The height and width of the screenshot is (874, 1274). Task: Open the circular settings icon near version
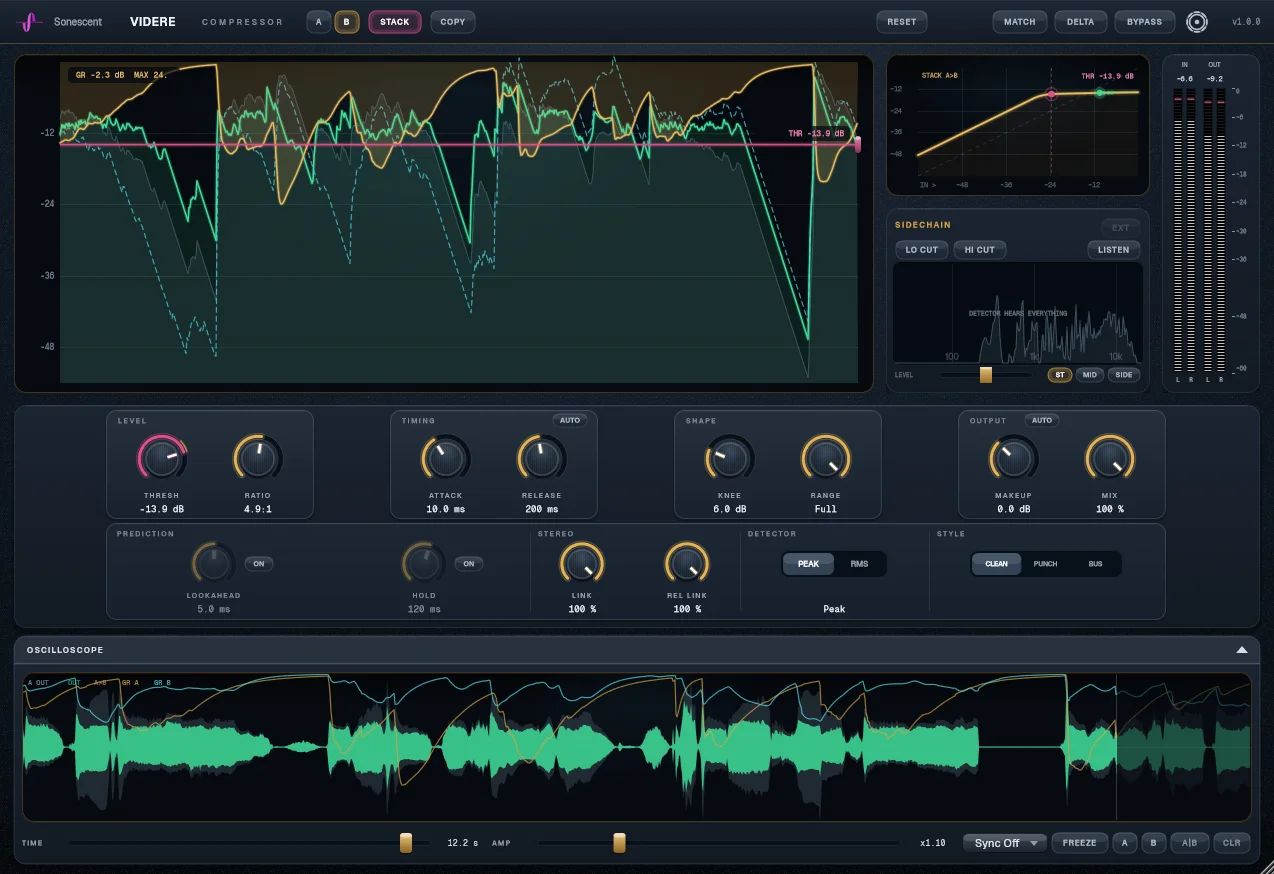click(1196, 22)
